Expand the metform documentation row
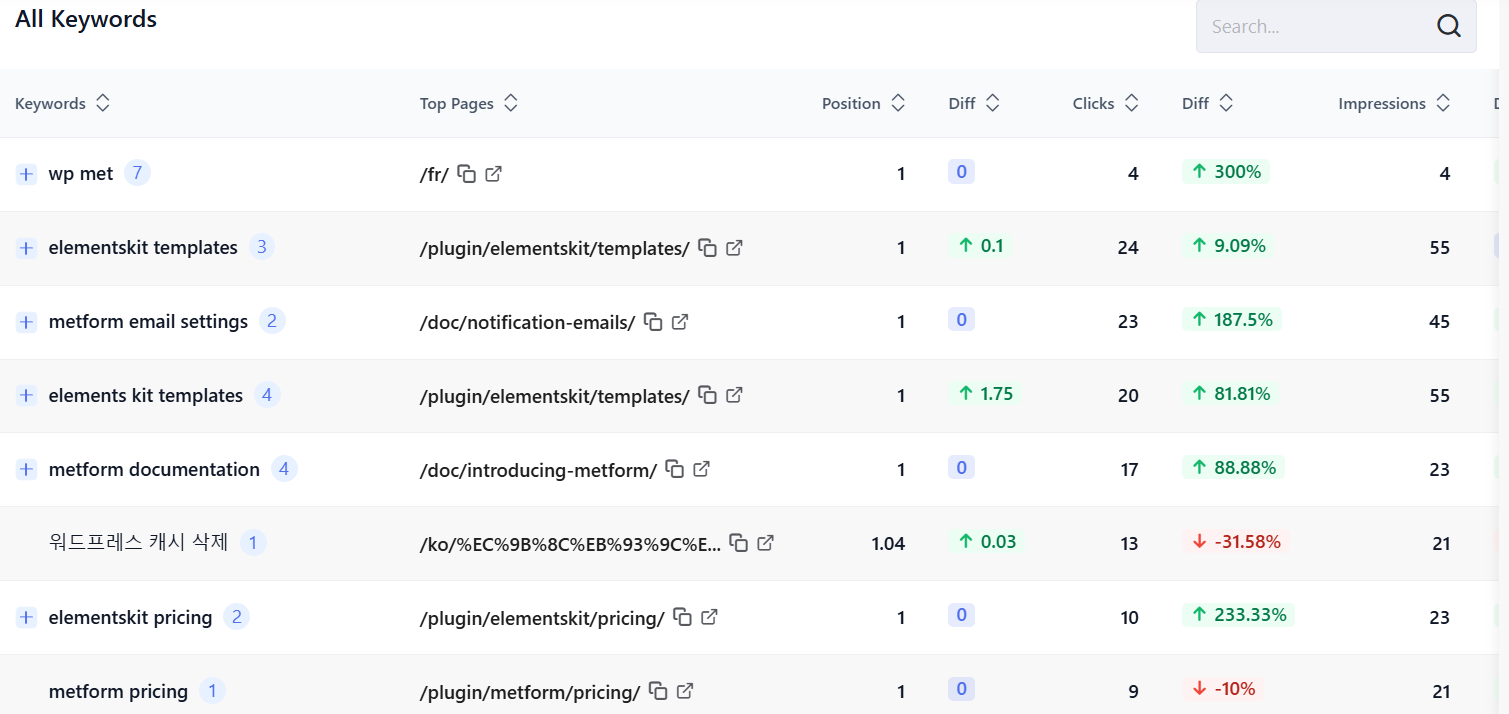 tap(26, 470)
